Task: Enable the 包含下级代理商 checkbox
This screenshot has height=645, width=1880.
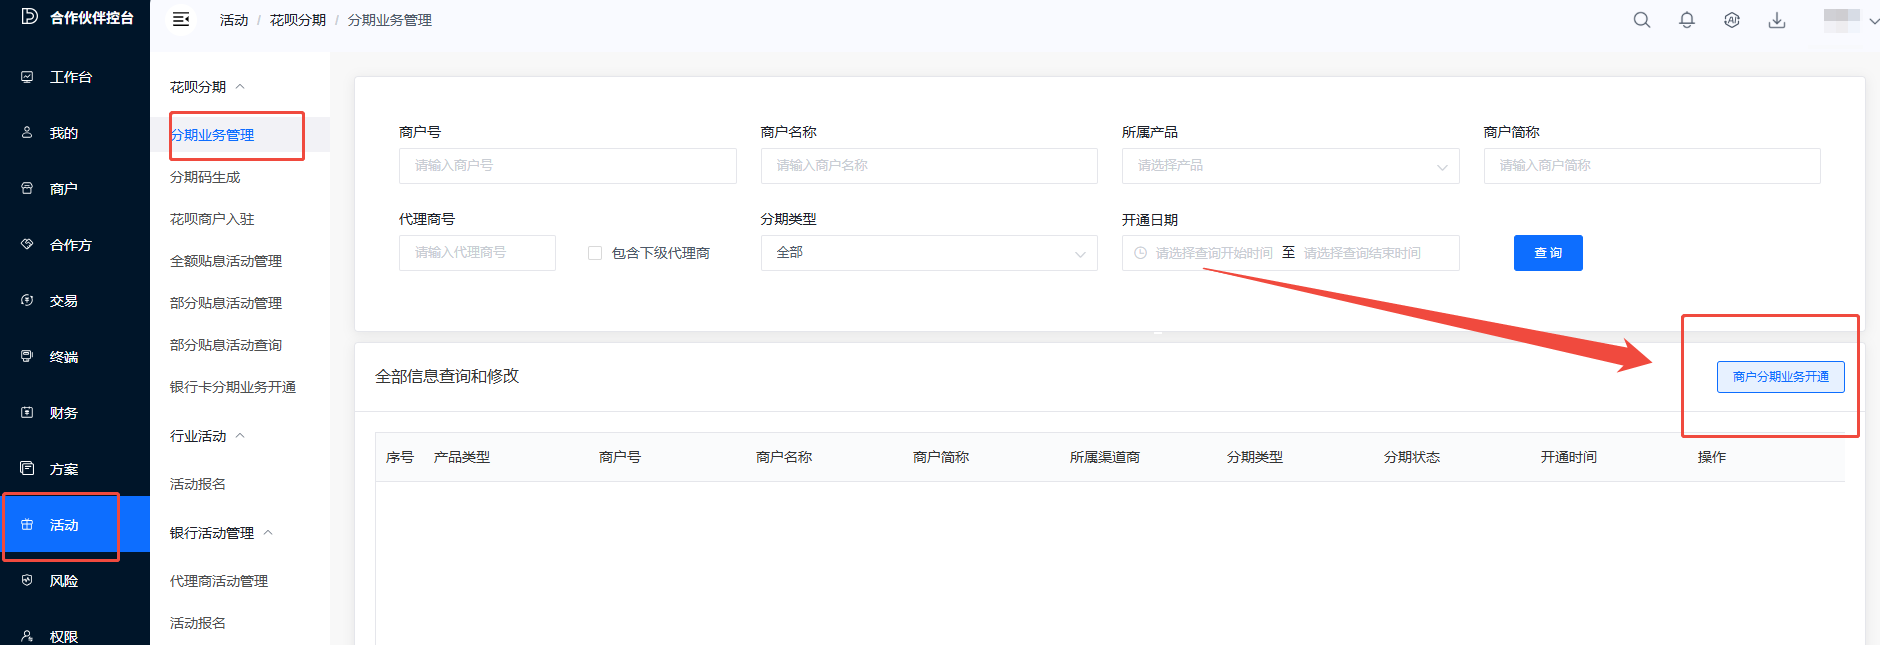Action: [595, 253]
